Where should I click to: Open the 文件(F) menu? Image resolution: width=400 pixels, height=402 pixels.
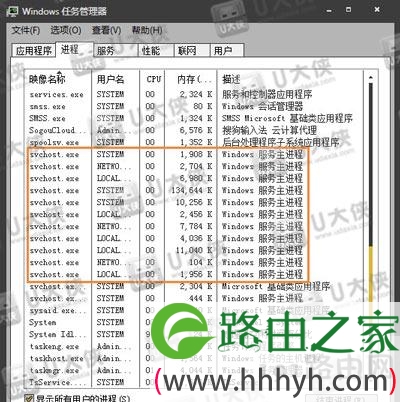tap(26, 31)
